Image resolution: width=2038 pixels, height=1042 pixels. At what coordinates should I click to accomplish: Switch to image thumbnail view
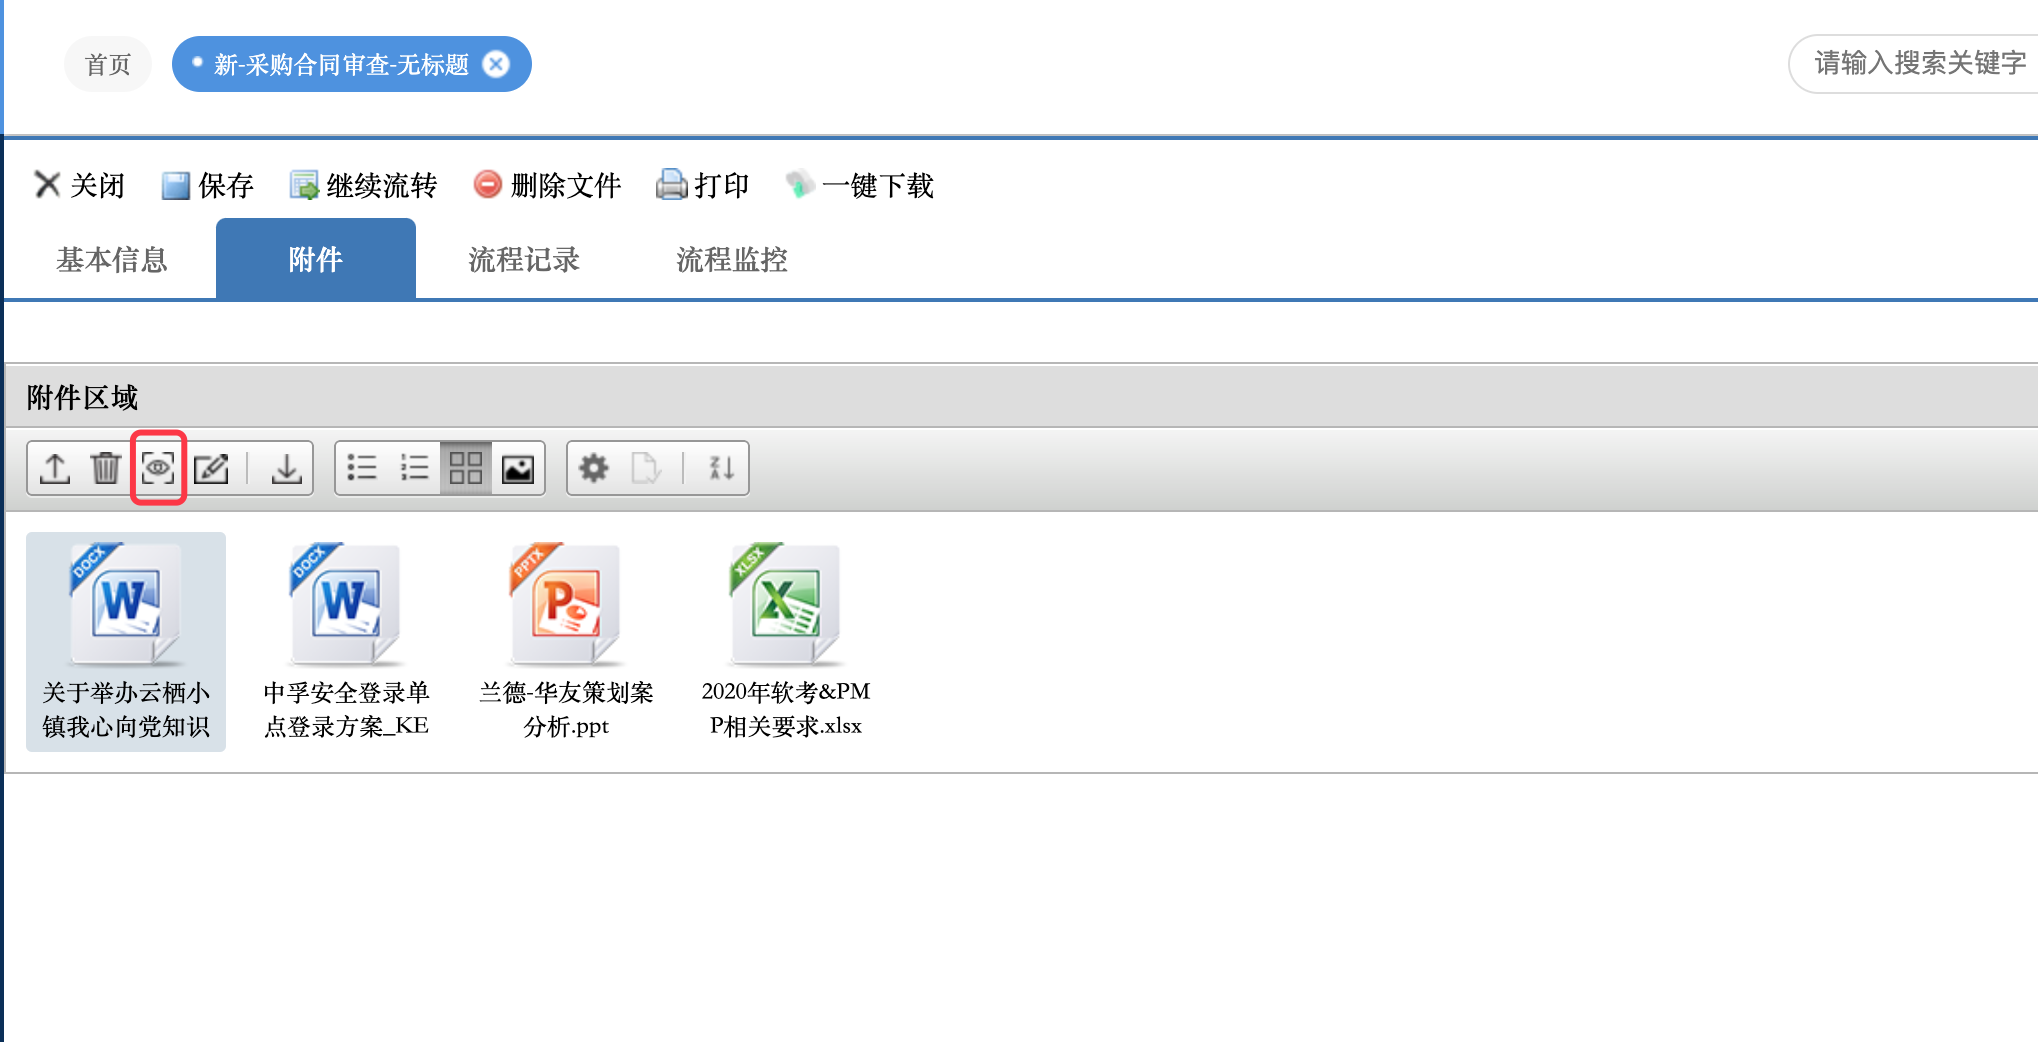[518, 468]
